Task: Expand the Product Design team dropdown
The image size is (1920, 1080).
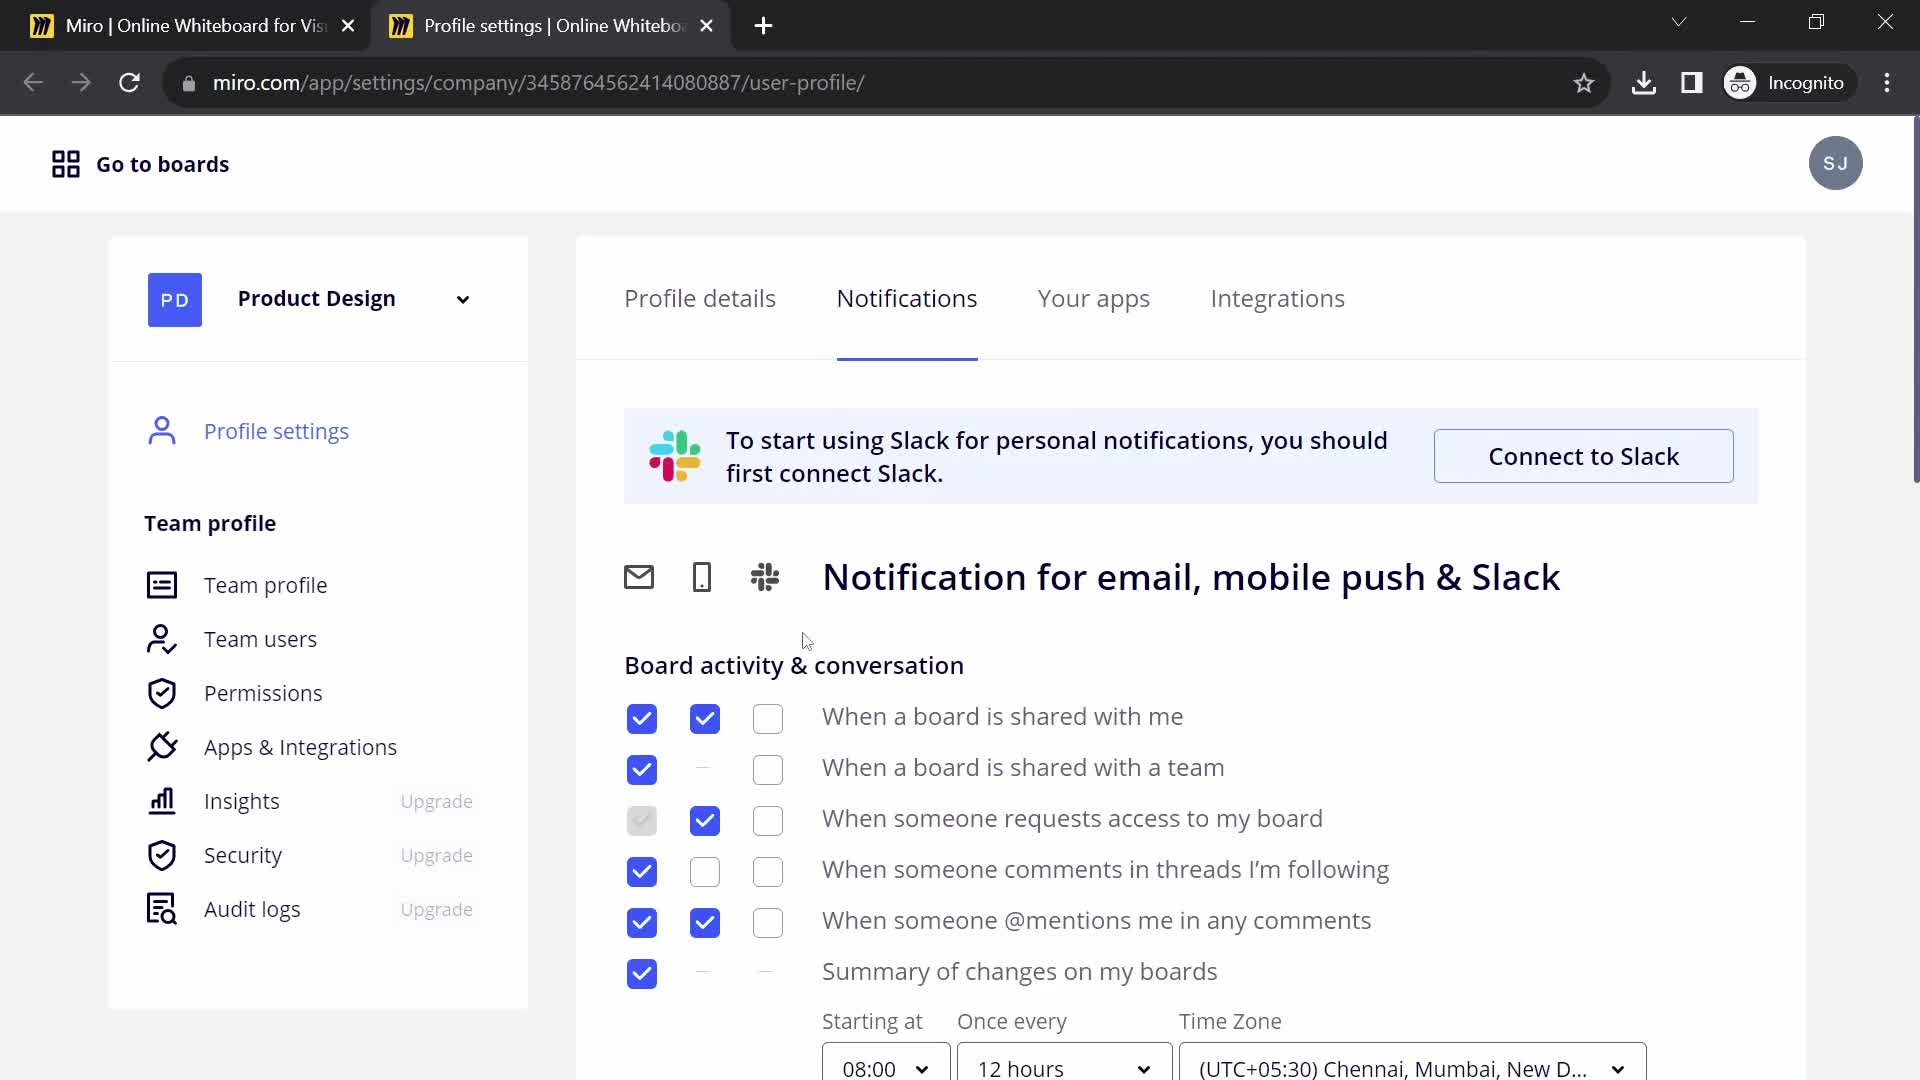Action: 464,298
